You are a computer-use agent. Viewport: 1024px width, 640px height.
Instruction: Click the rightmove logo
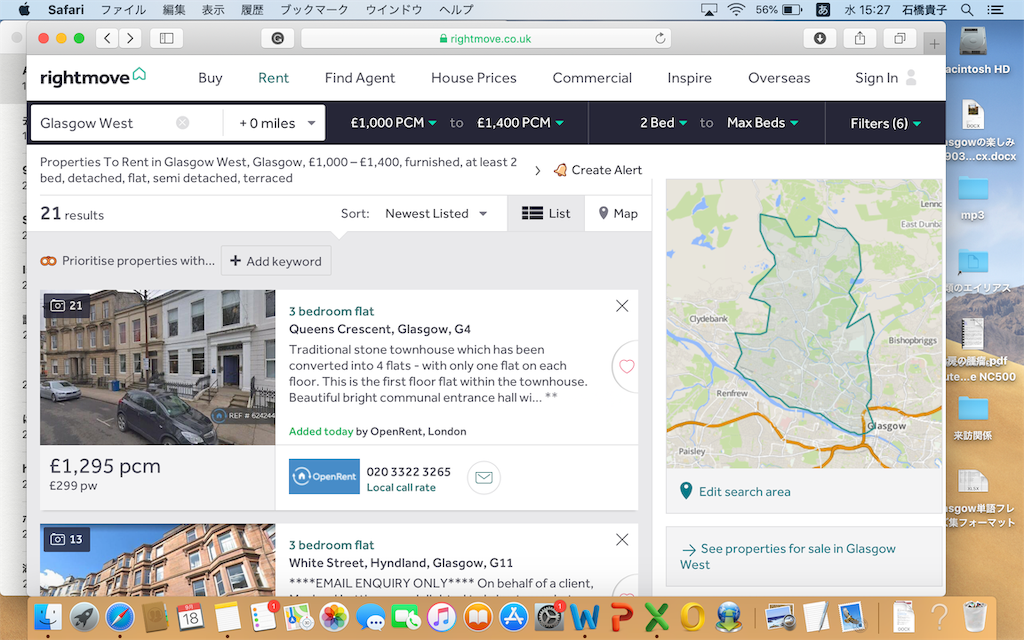tap(93, 77)
